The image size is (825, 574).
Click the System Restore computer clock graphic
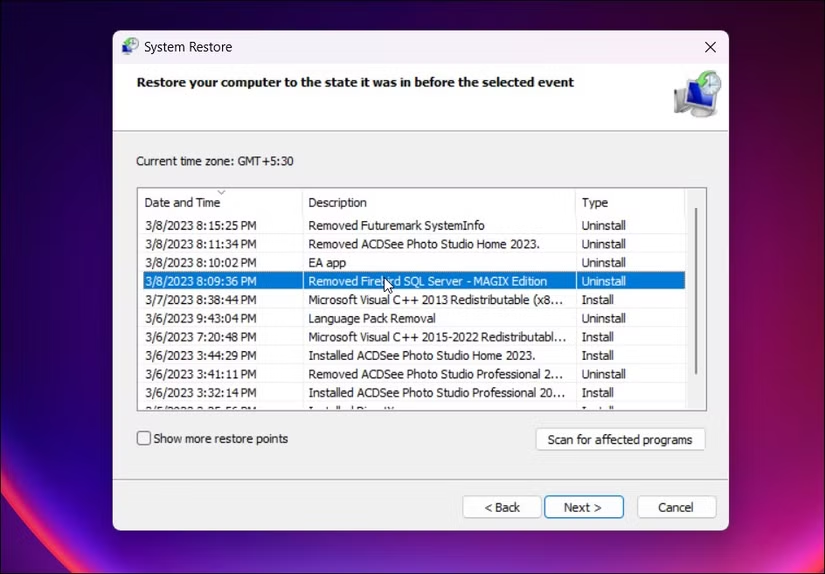click(x=697, y=94)
